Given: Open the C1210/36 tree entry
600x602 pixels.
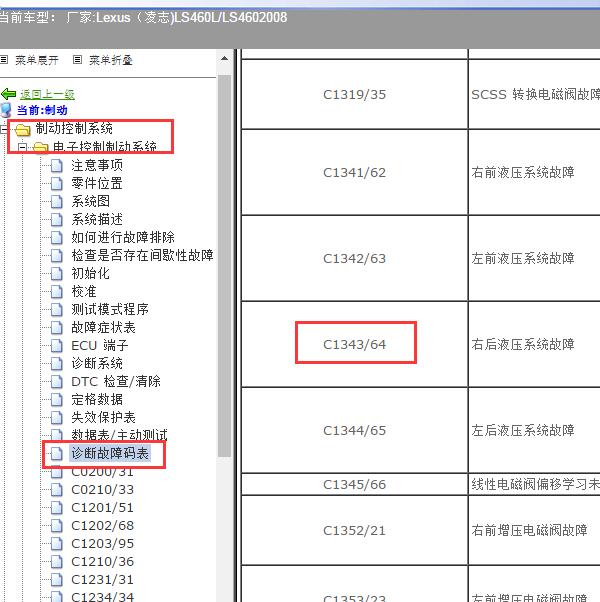Looking at the screenshot, I should 102,562.
